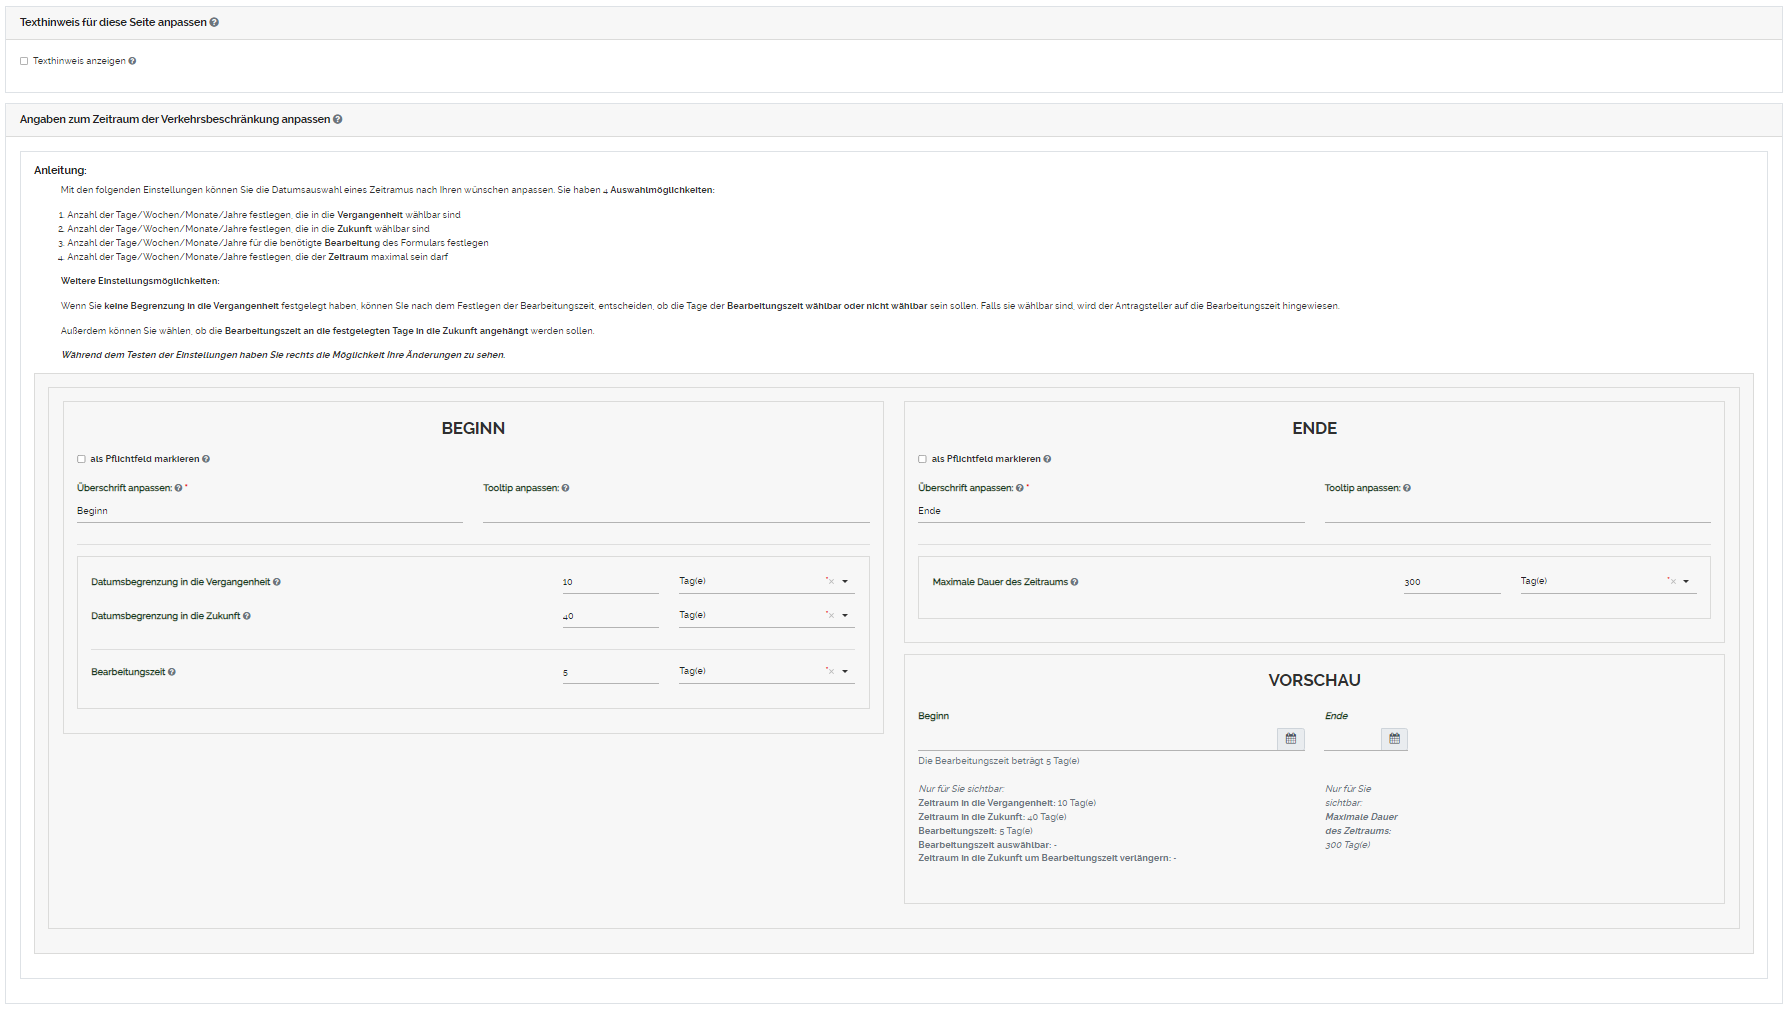
Task: Click the Beginn Überschrift text field
Action: coord(269,511)
